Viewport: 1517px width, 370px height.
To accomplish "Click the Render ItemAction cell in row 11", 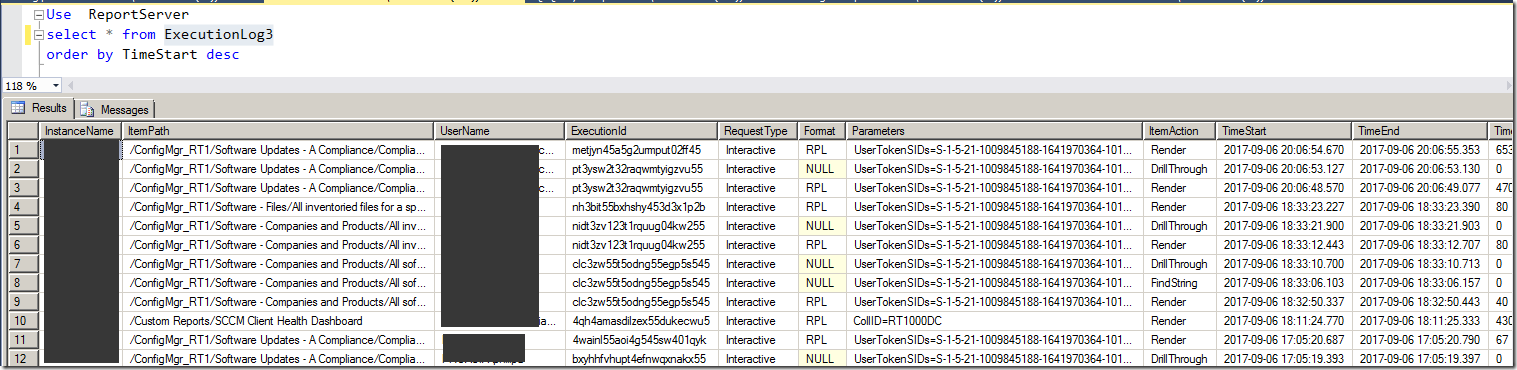I will [1180, 340].
